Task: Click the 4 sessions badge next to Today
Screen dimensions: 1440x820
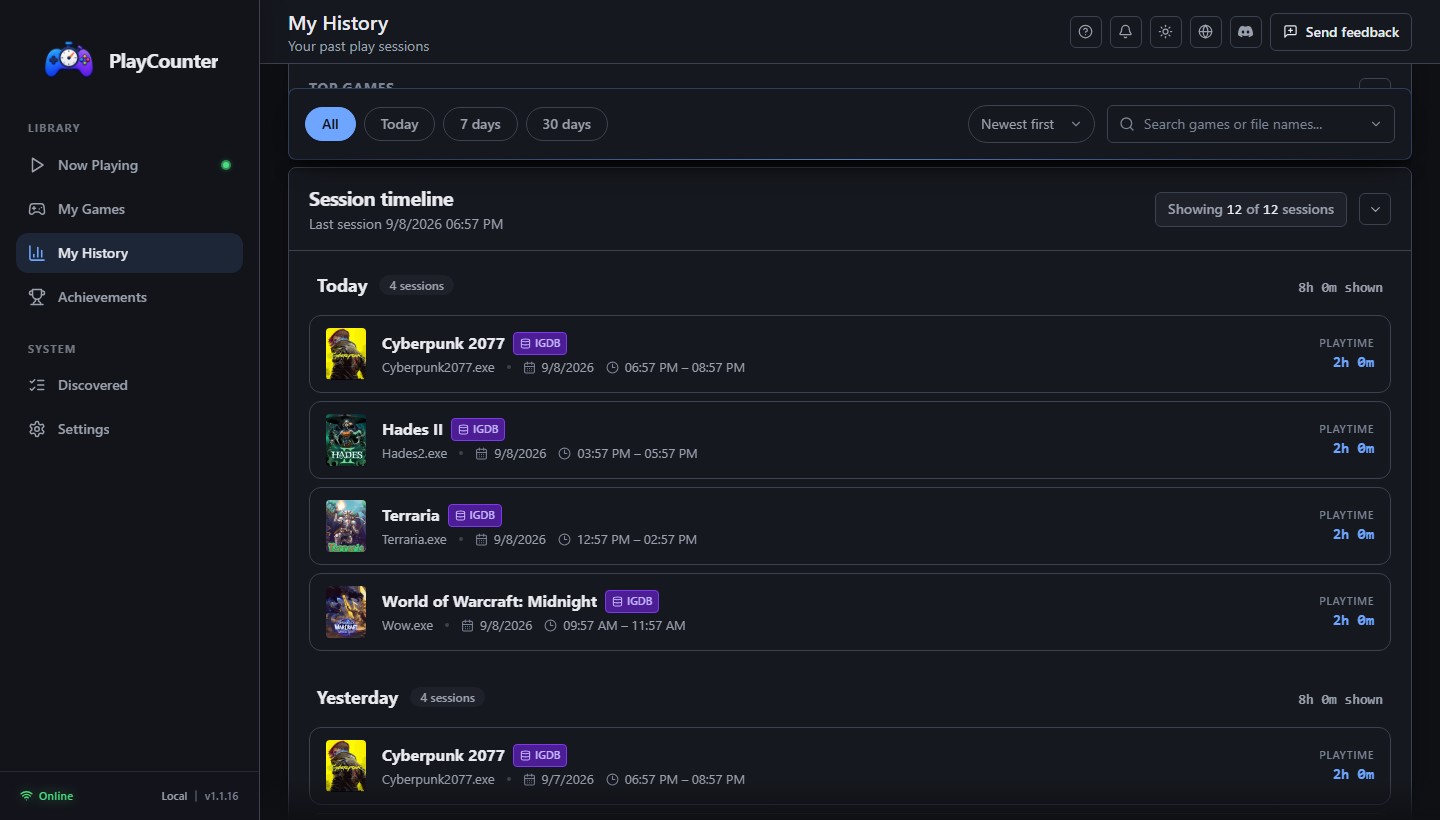Action: pos(416,286)
